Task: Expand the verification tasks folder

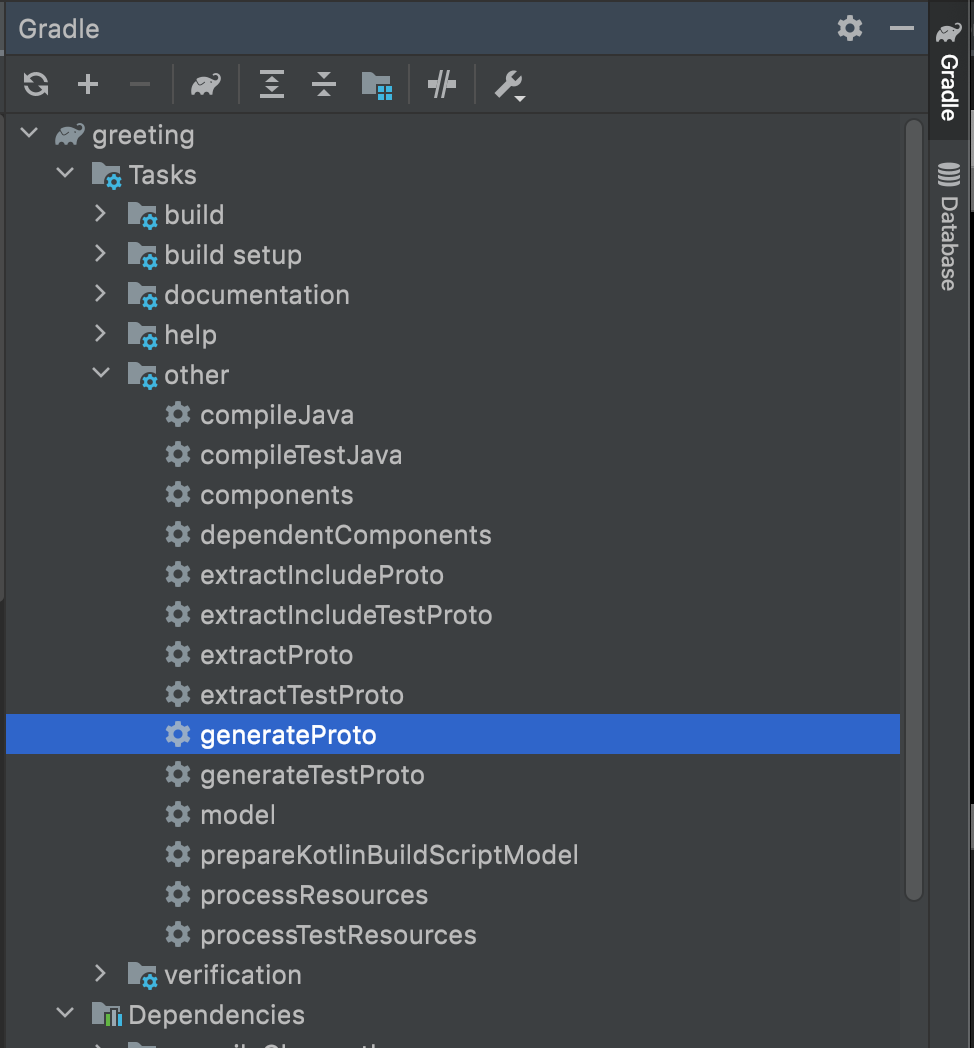Action: point(100,974)
